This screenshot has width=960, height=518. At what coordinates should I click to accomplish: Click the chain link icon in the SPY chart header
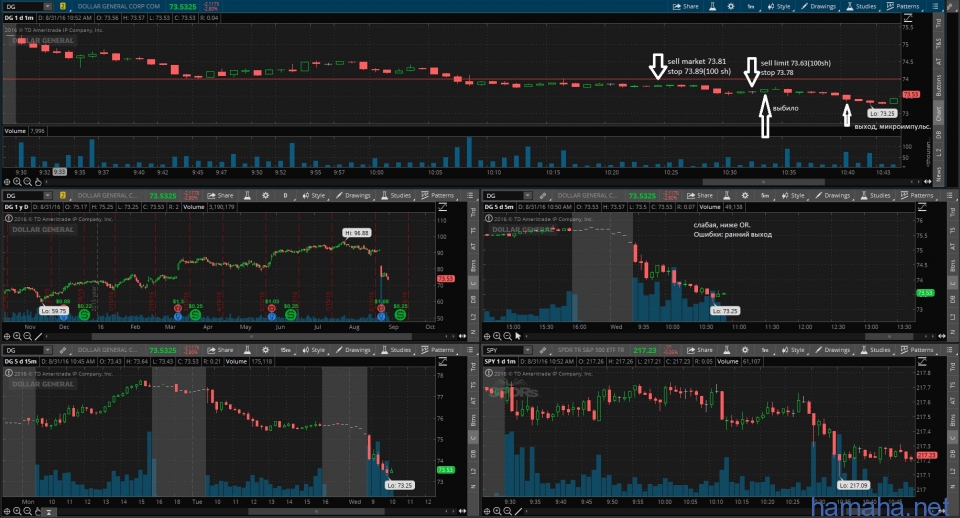542,350
